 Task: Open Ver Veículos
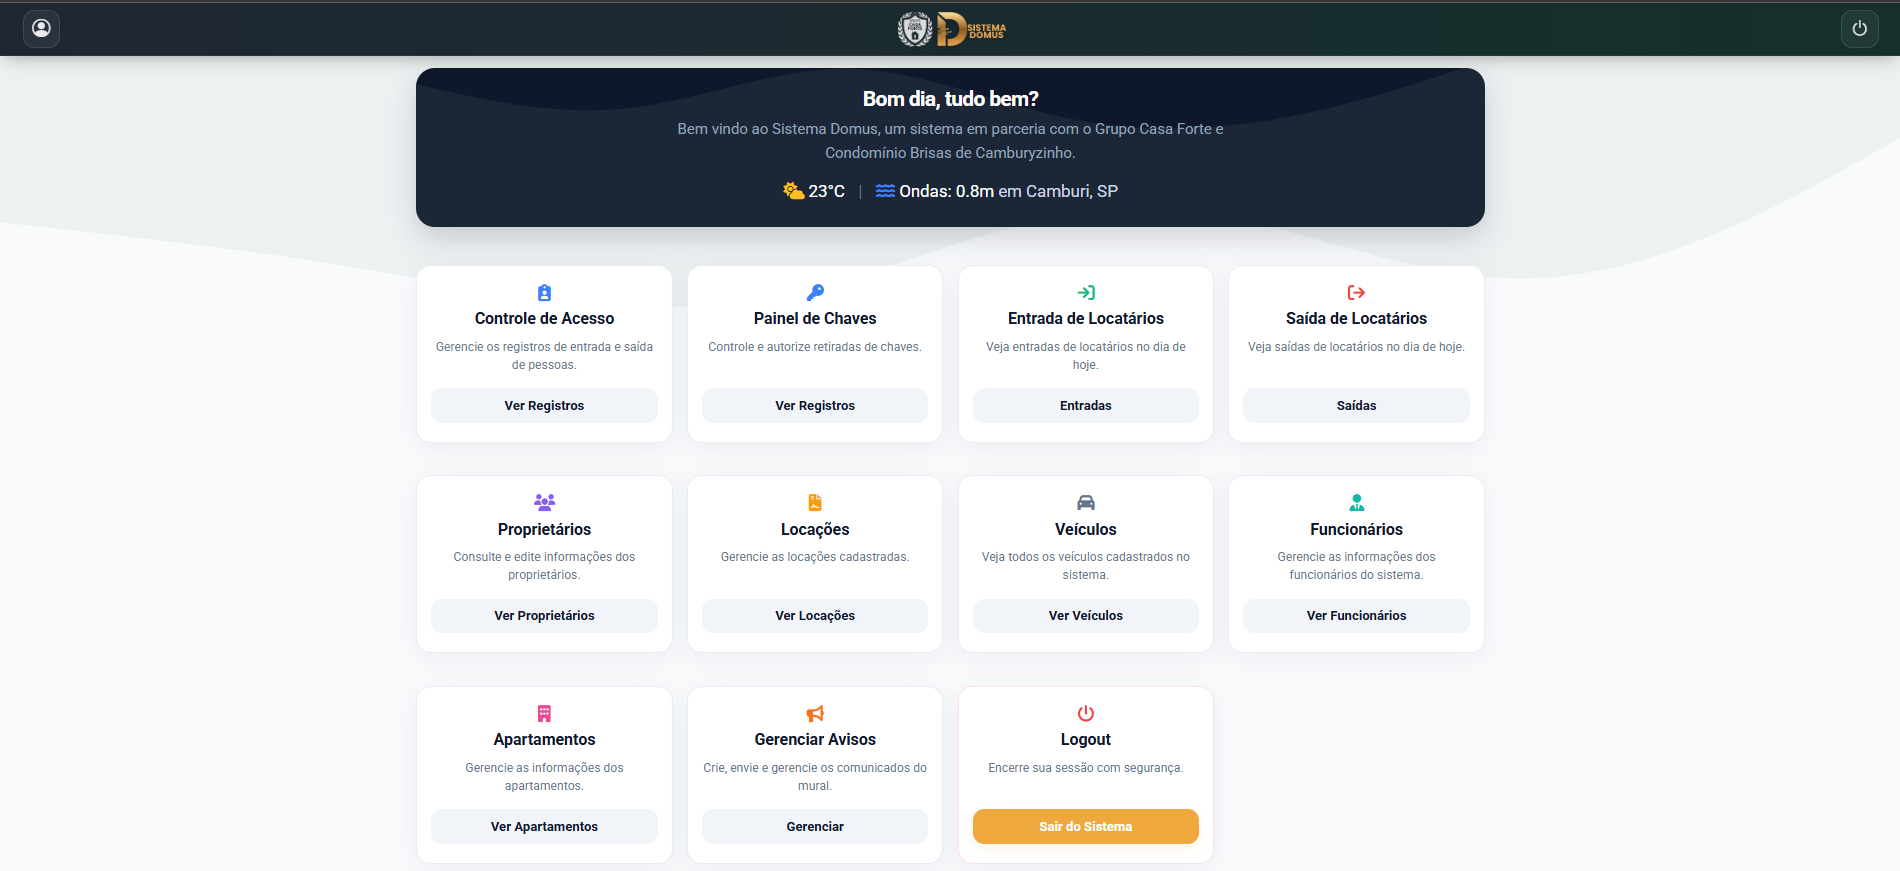(x=1086, y=616)
